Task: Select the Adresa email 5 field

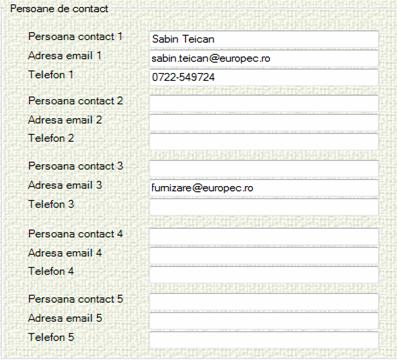Action: point(264,321)
